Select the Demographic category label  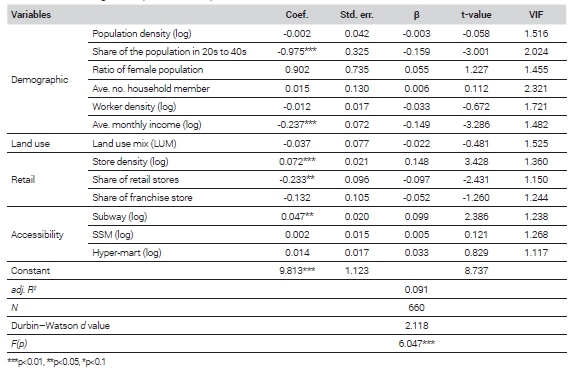click(40, 80)
